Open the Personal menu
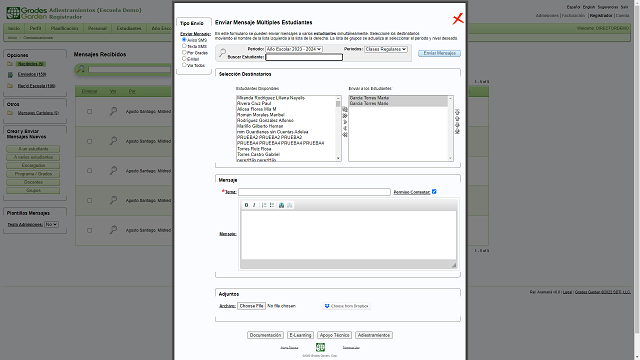 (x=97, y=28)
